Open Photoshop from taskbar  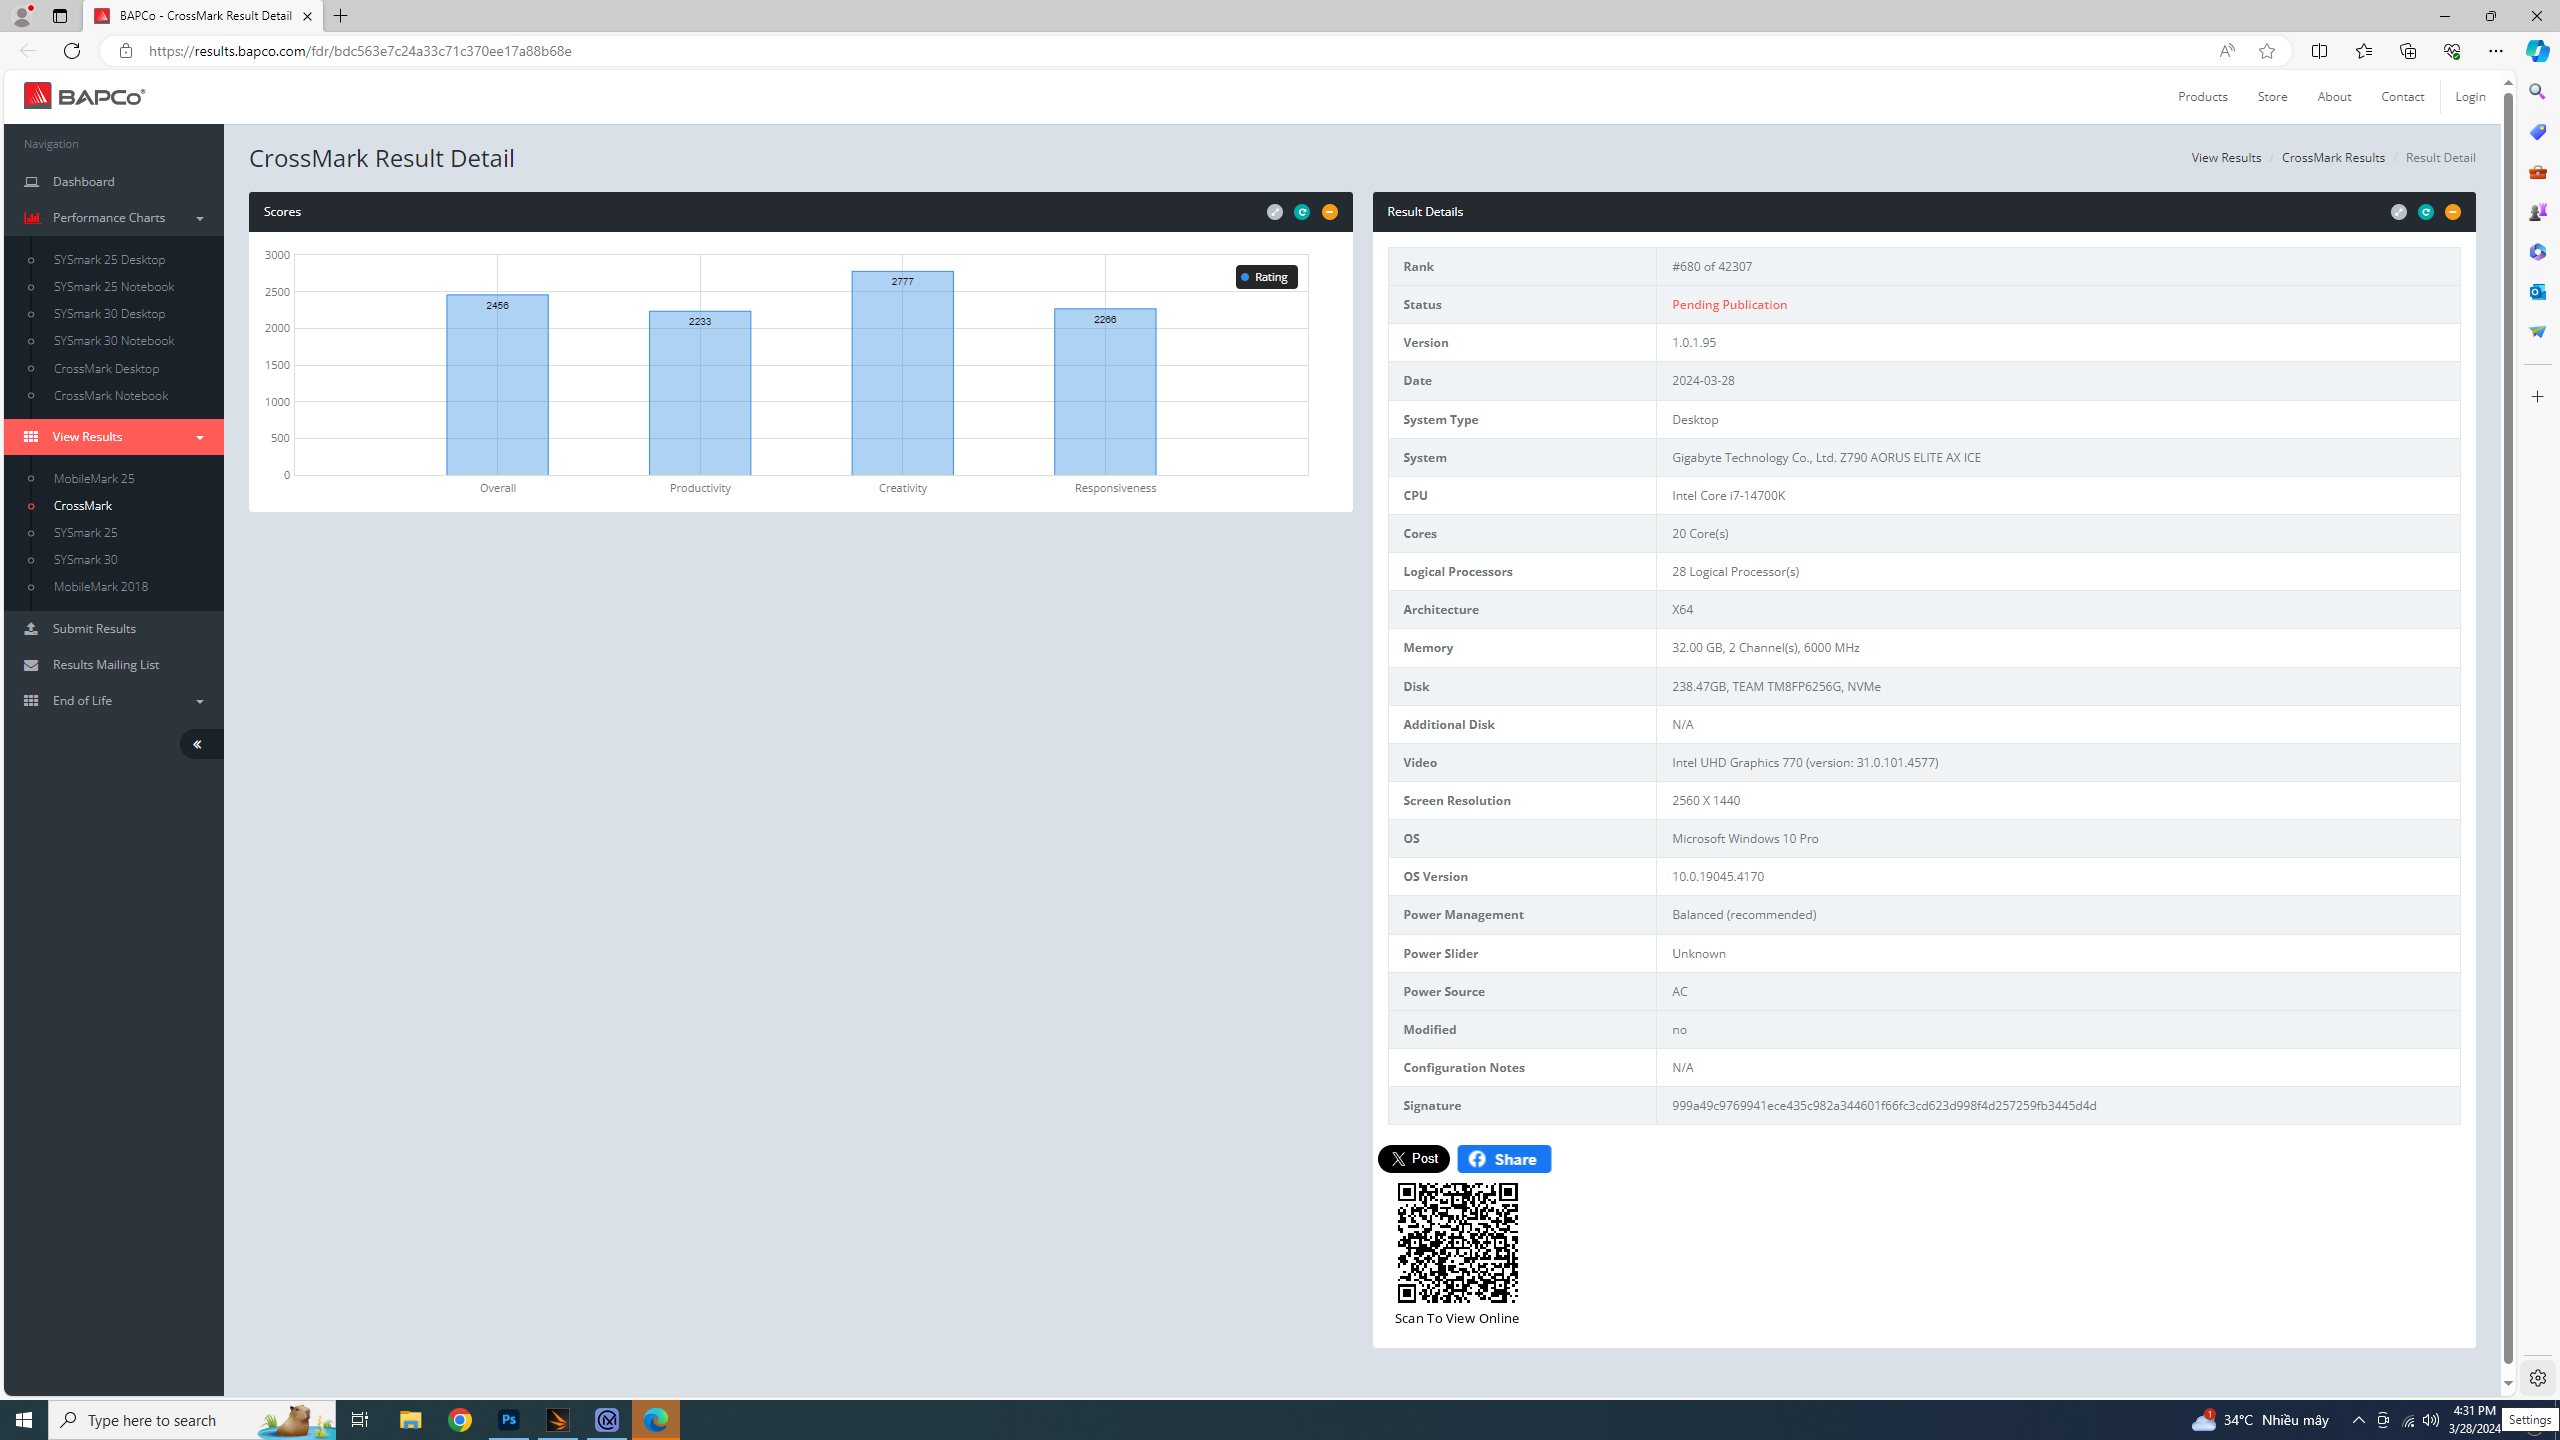pos(509,1420)
